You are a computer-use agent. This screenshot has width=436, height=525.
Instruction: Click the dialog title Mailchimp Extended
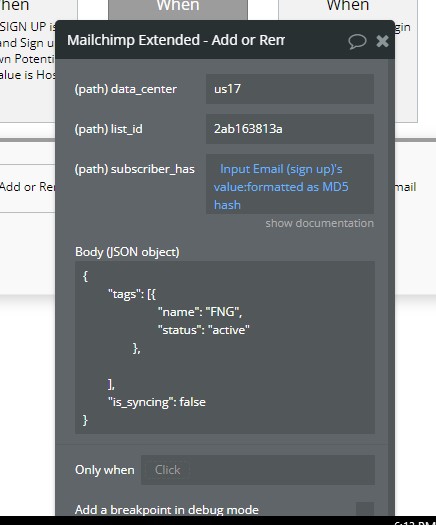(176, 40)
